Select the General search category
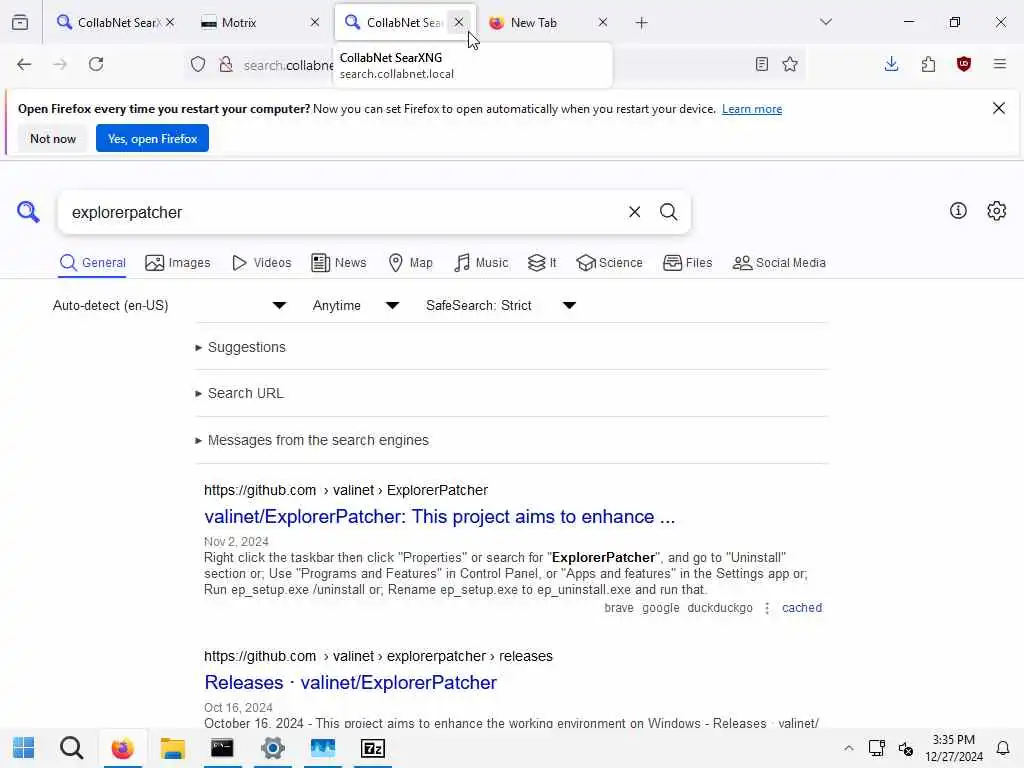1024x768 pixels. point(92,263)
